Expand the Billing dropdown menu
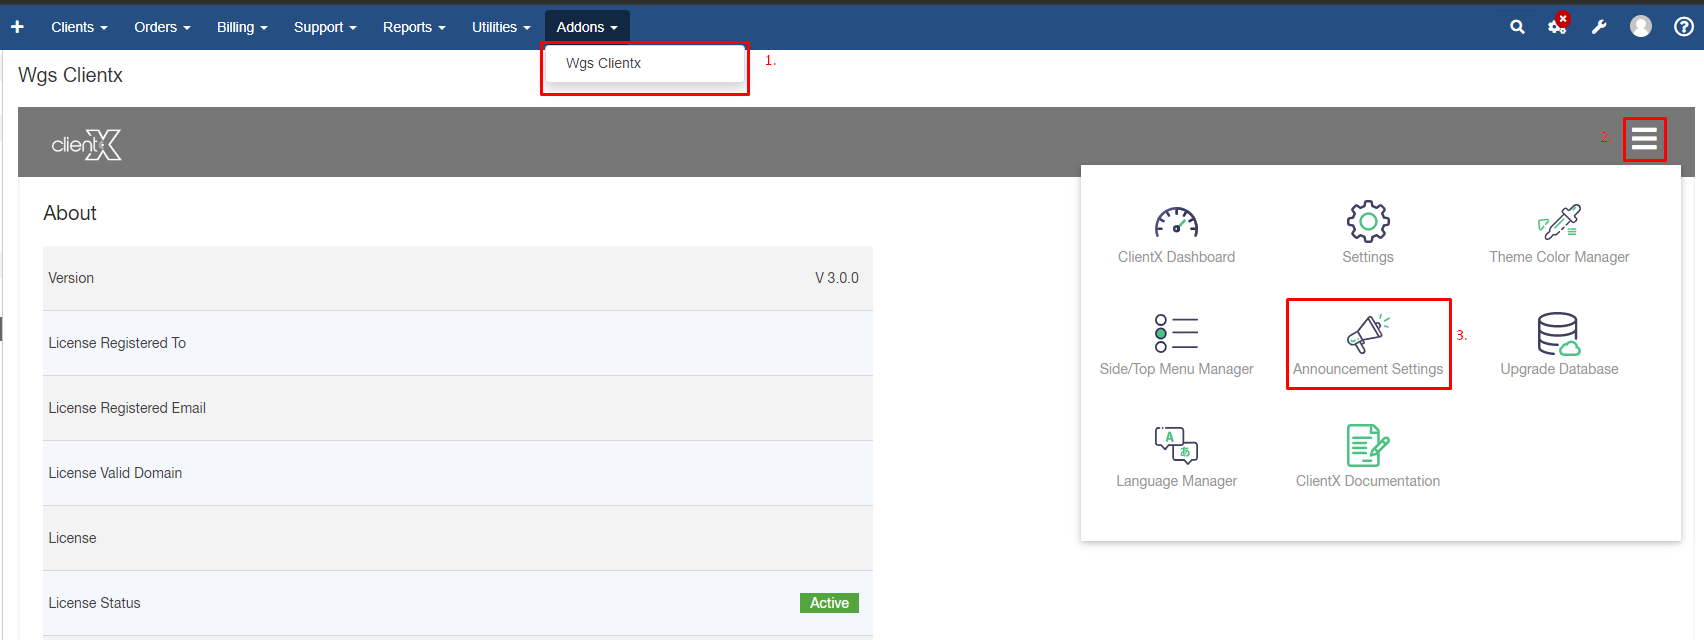The image size is (1704, 640). click(242, 27)
